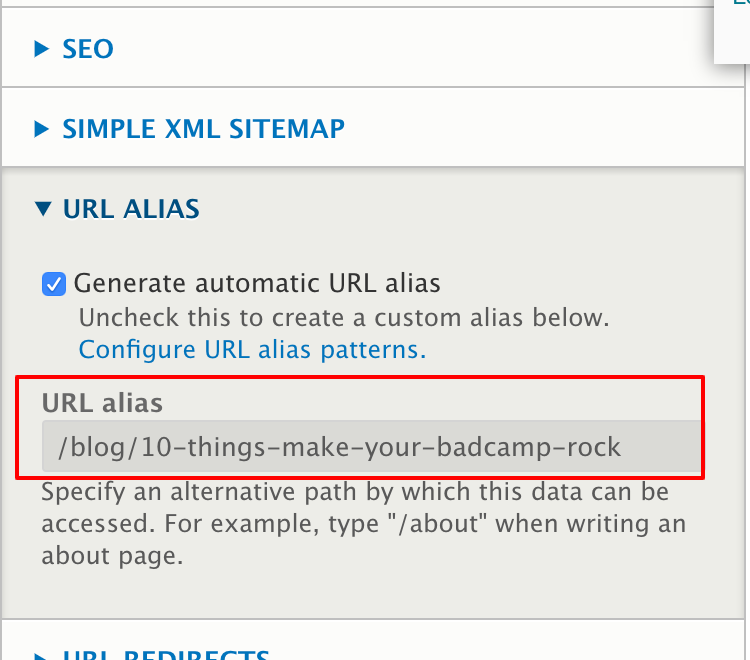
Task: Click the URL ALIAS heading text
Action: click(130, 208)
